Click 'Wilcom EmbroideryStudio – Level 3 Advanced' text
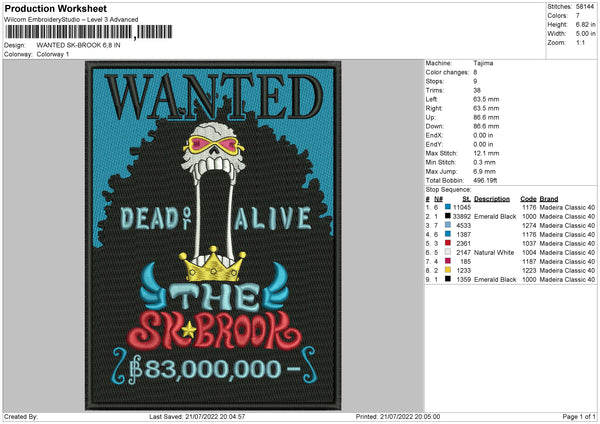This screenshot has height=424, width=600. [x=71, y=20]
